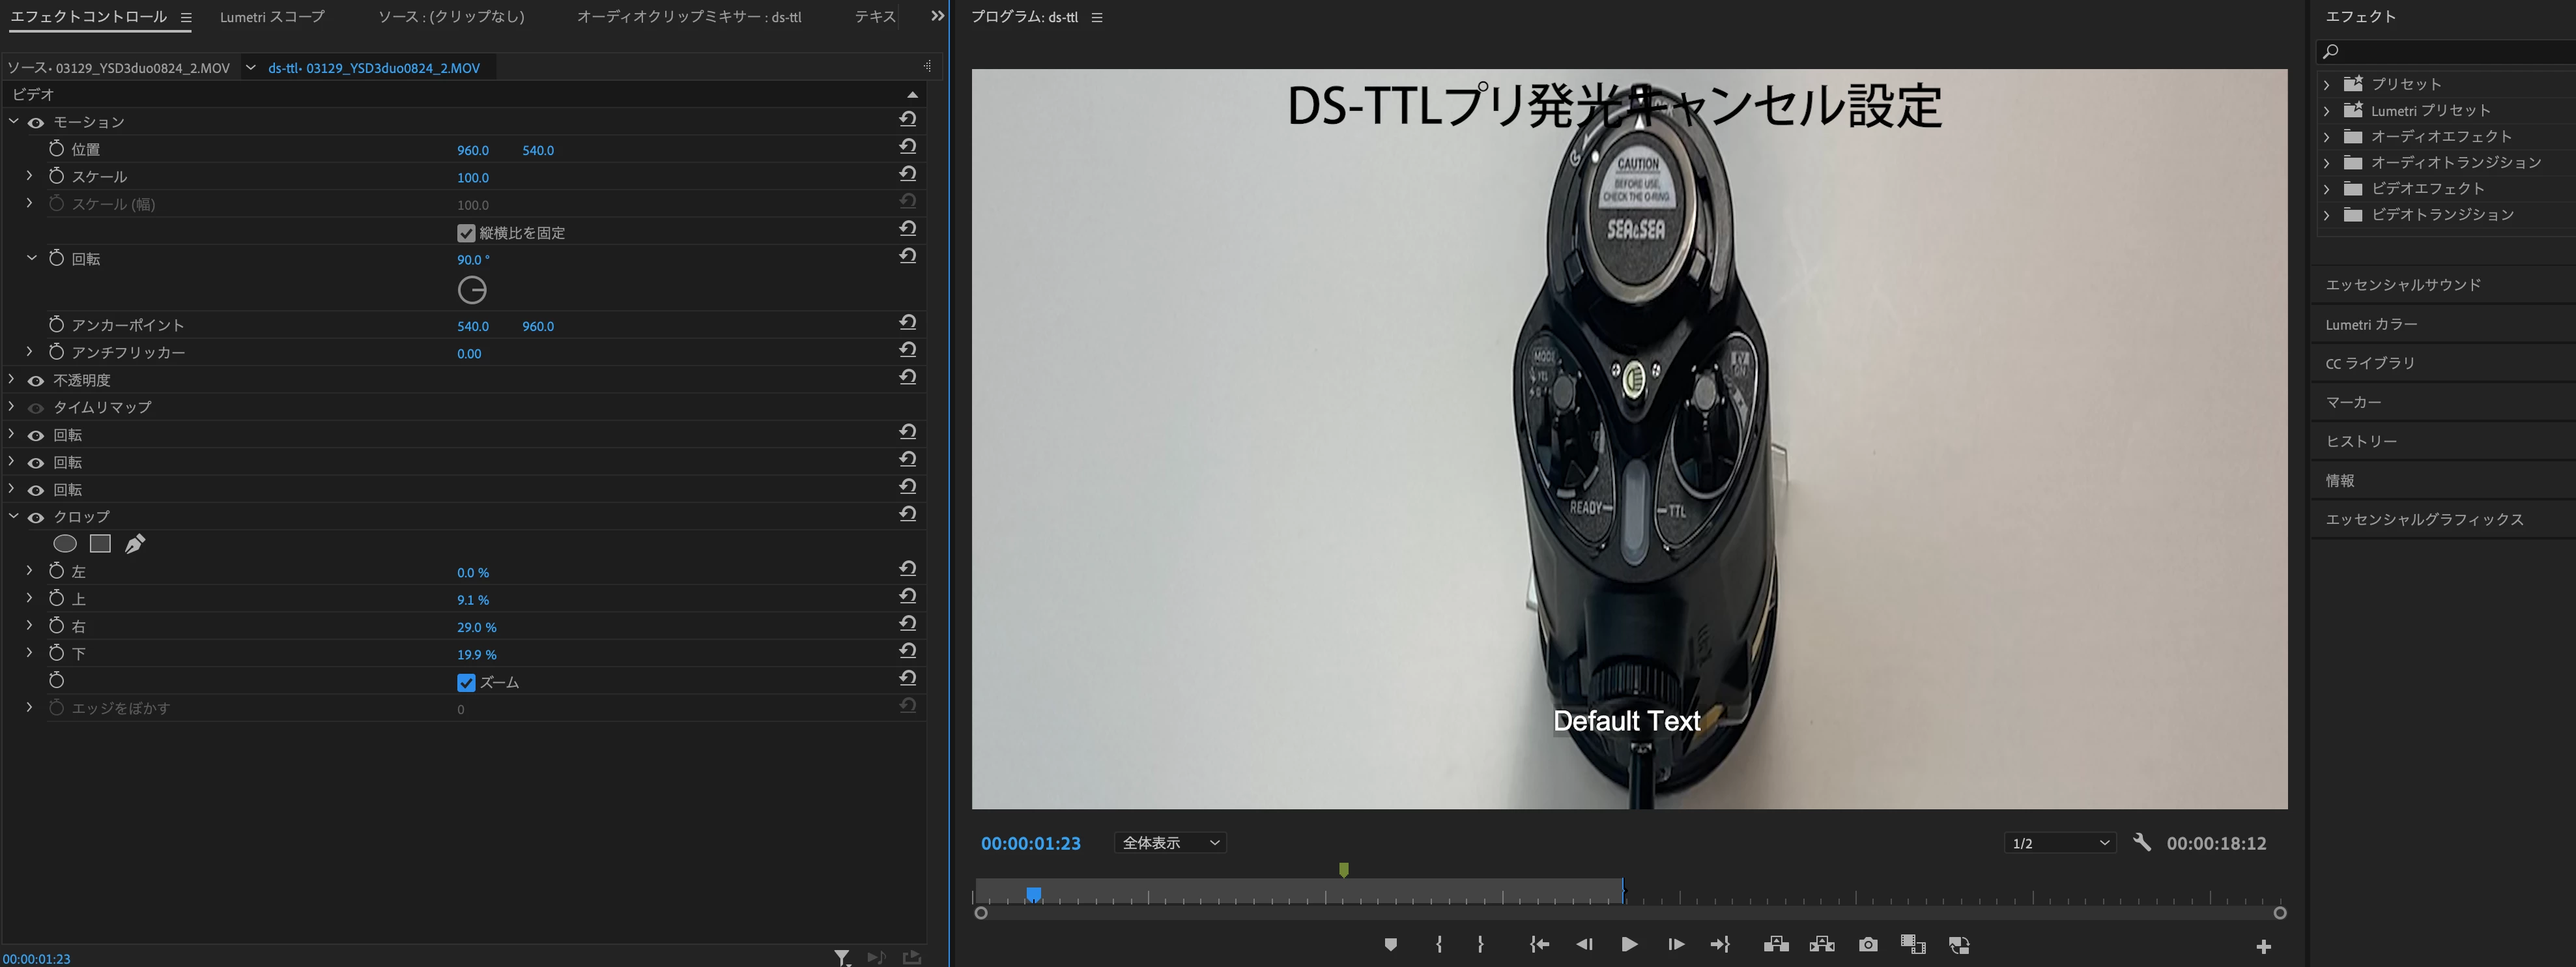
Task: Switch to the Lumetri スコープ tab
Action: click(272, 17)
